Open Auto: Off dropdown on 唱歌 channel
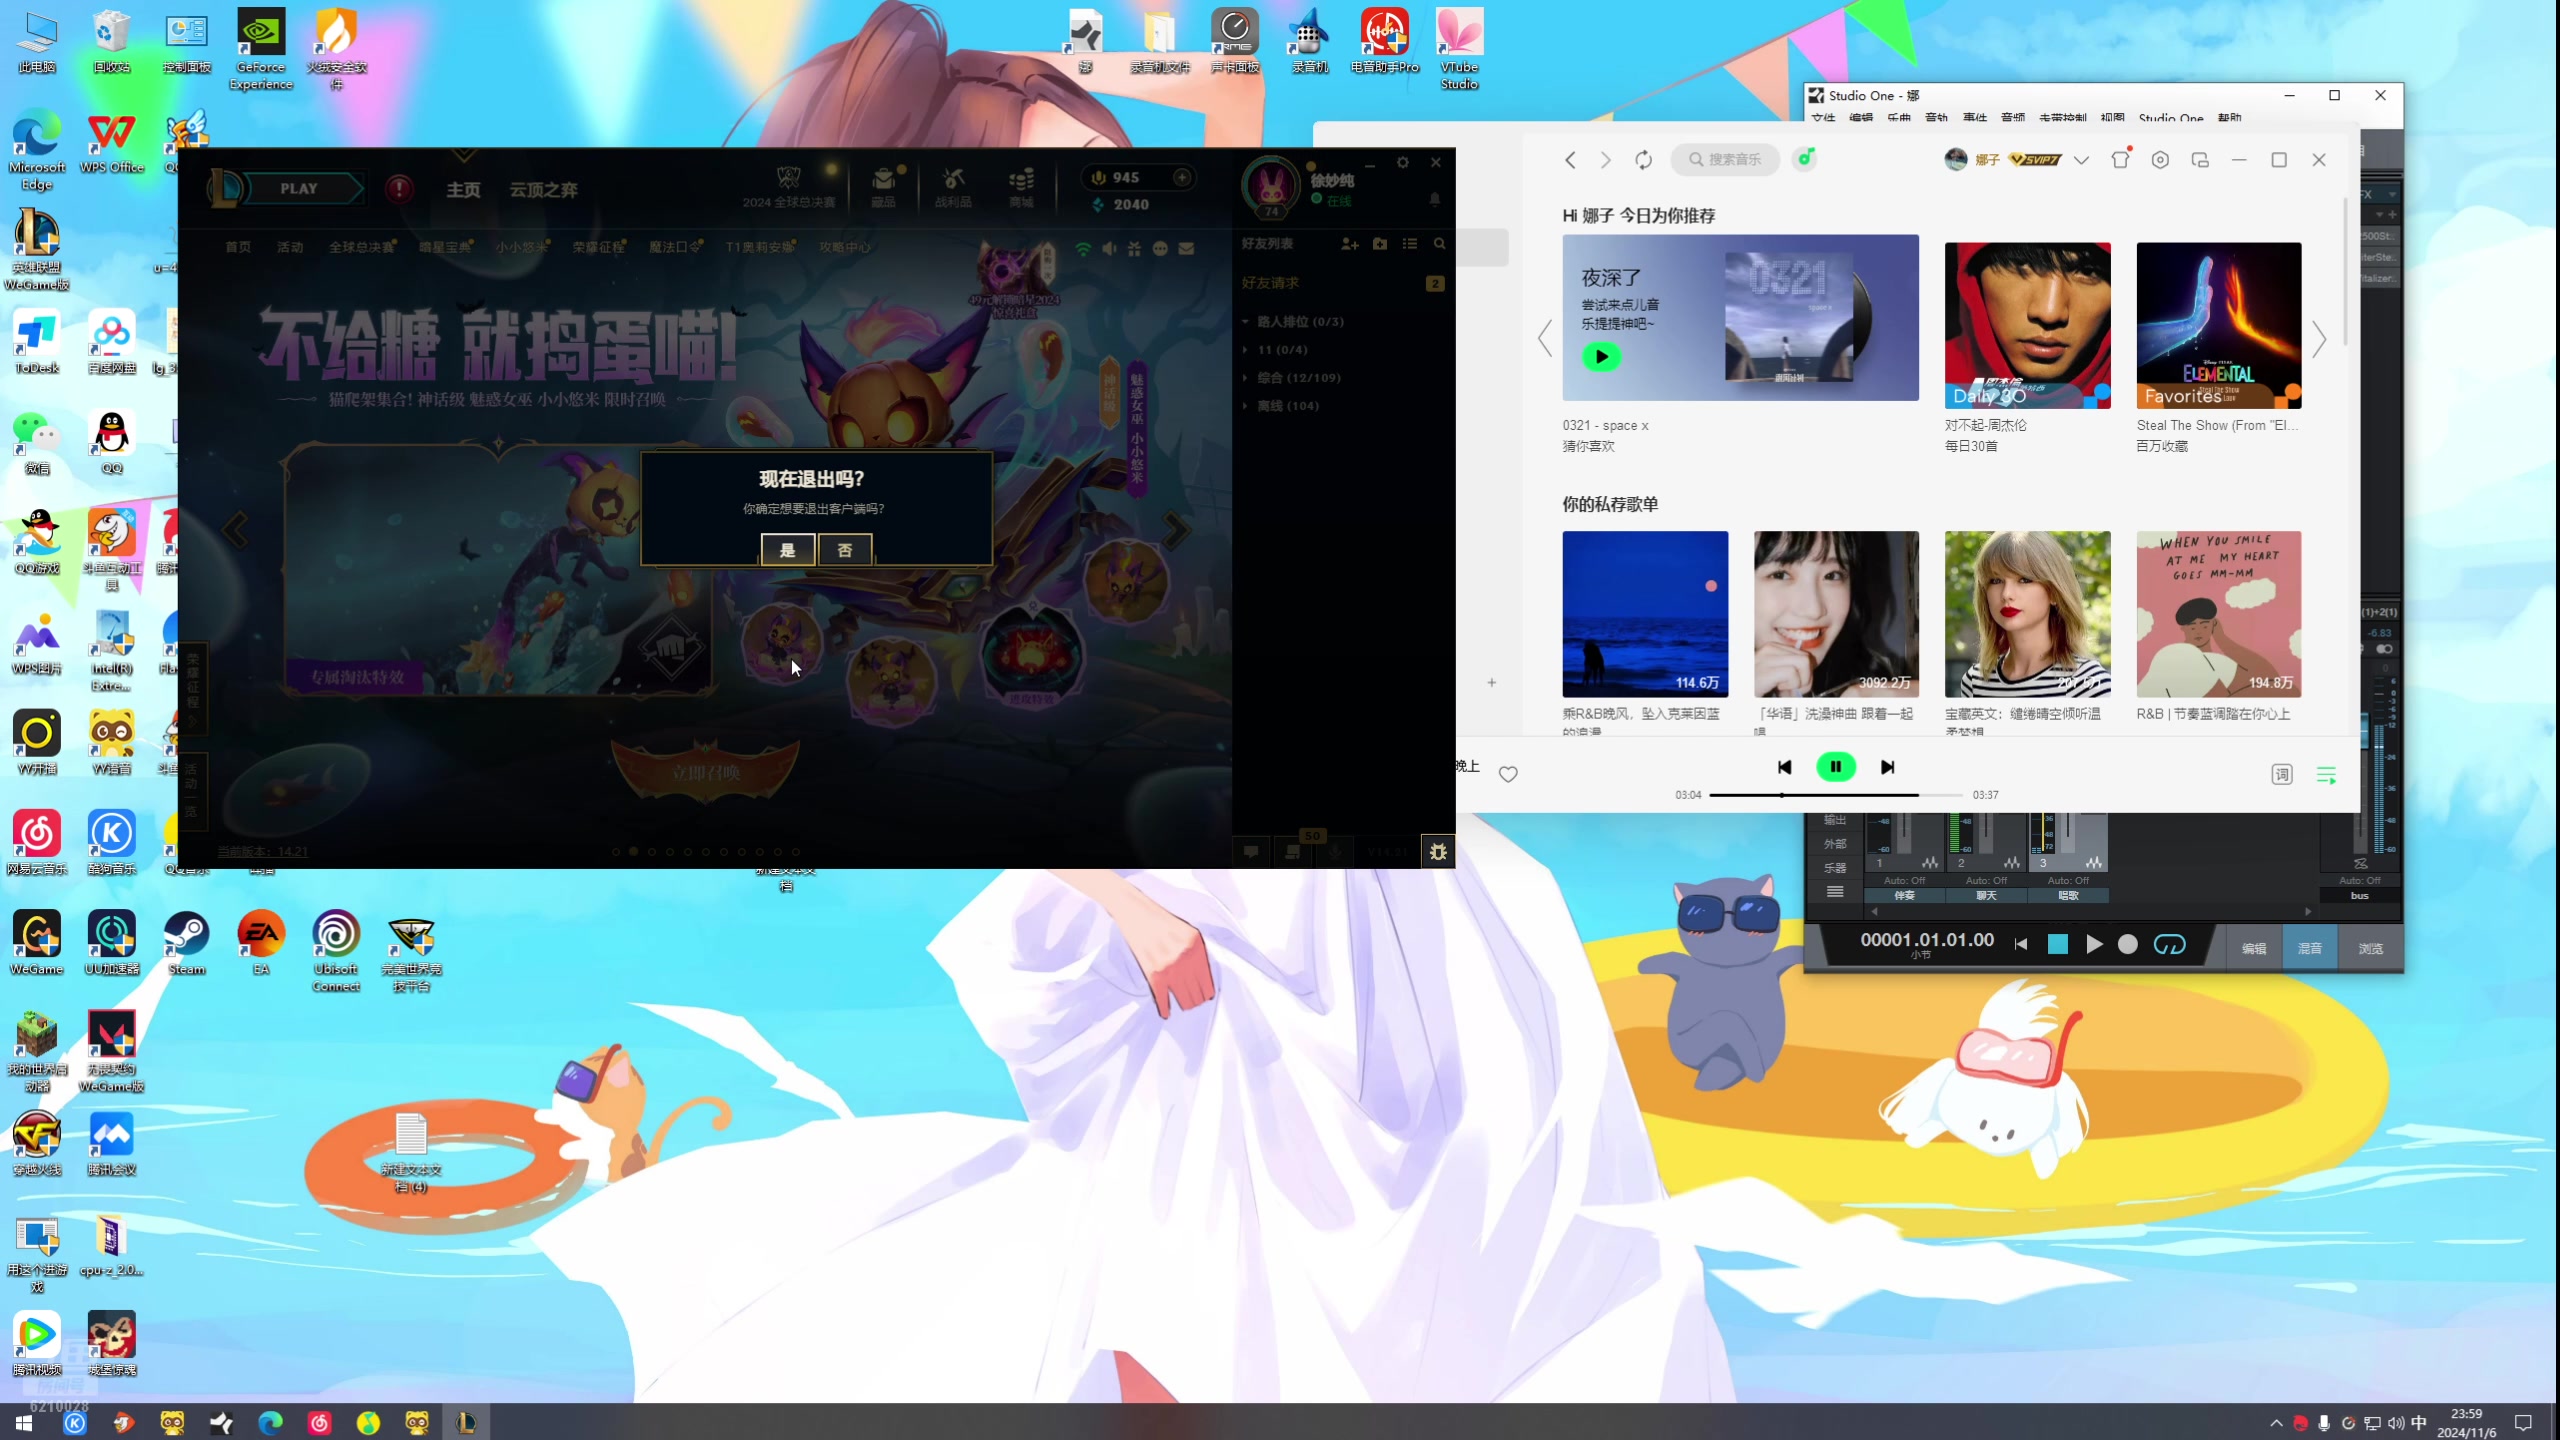 click(x=2068, y=881)
